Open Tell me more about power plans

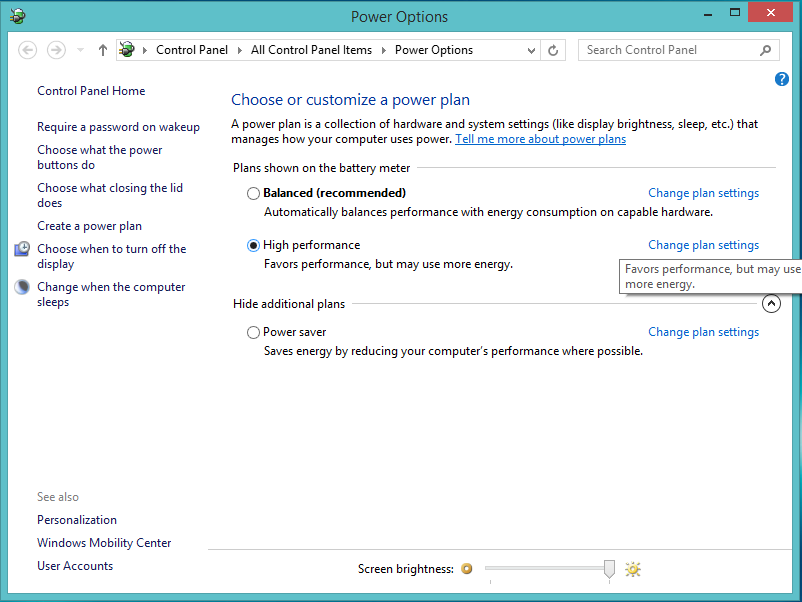coord(541,139)
